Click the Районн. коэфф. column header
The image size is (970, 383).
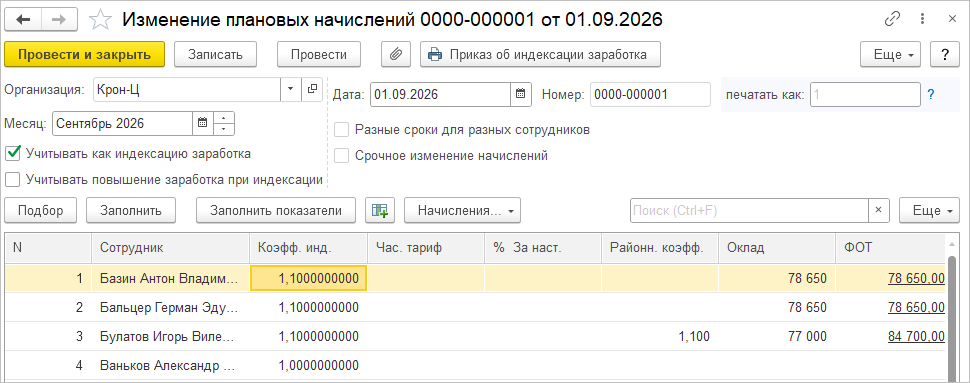659,248
